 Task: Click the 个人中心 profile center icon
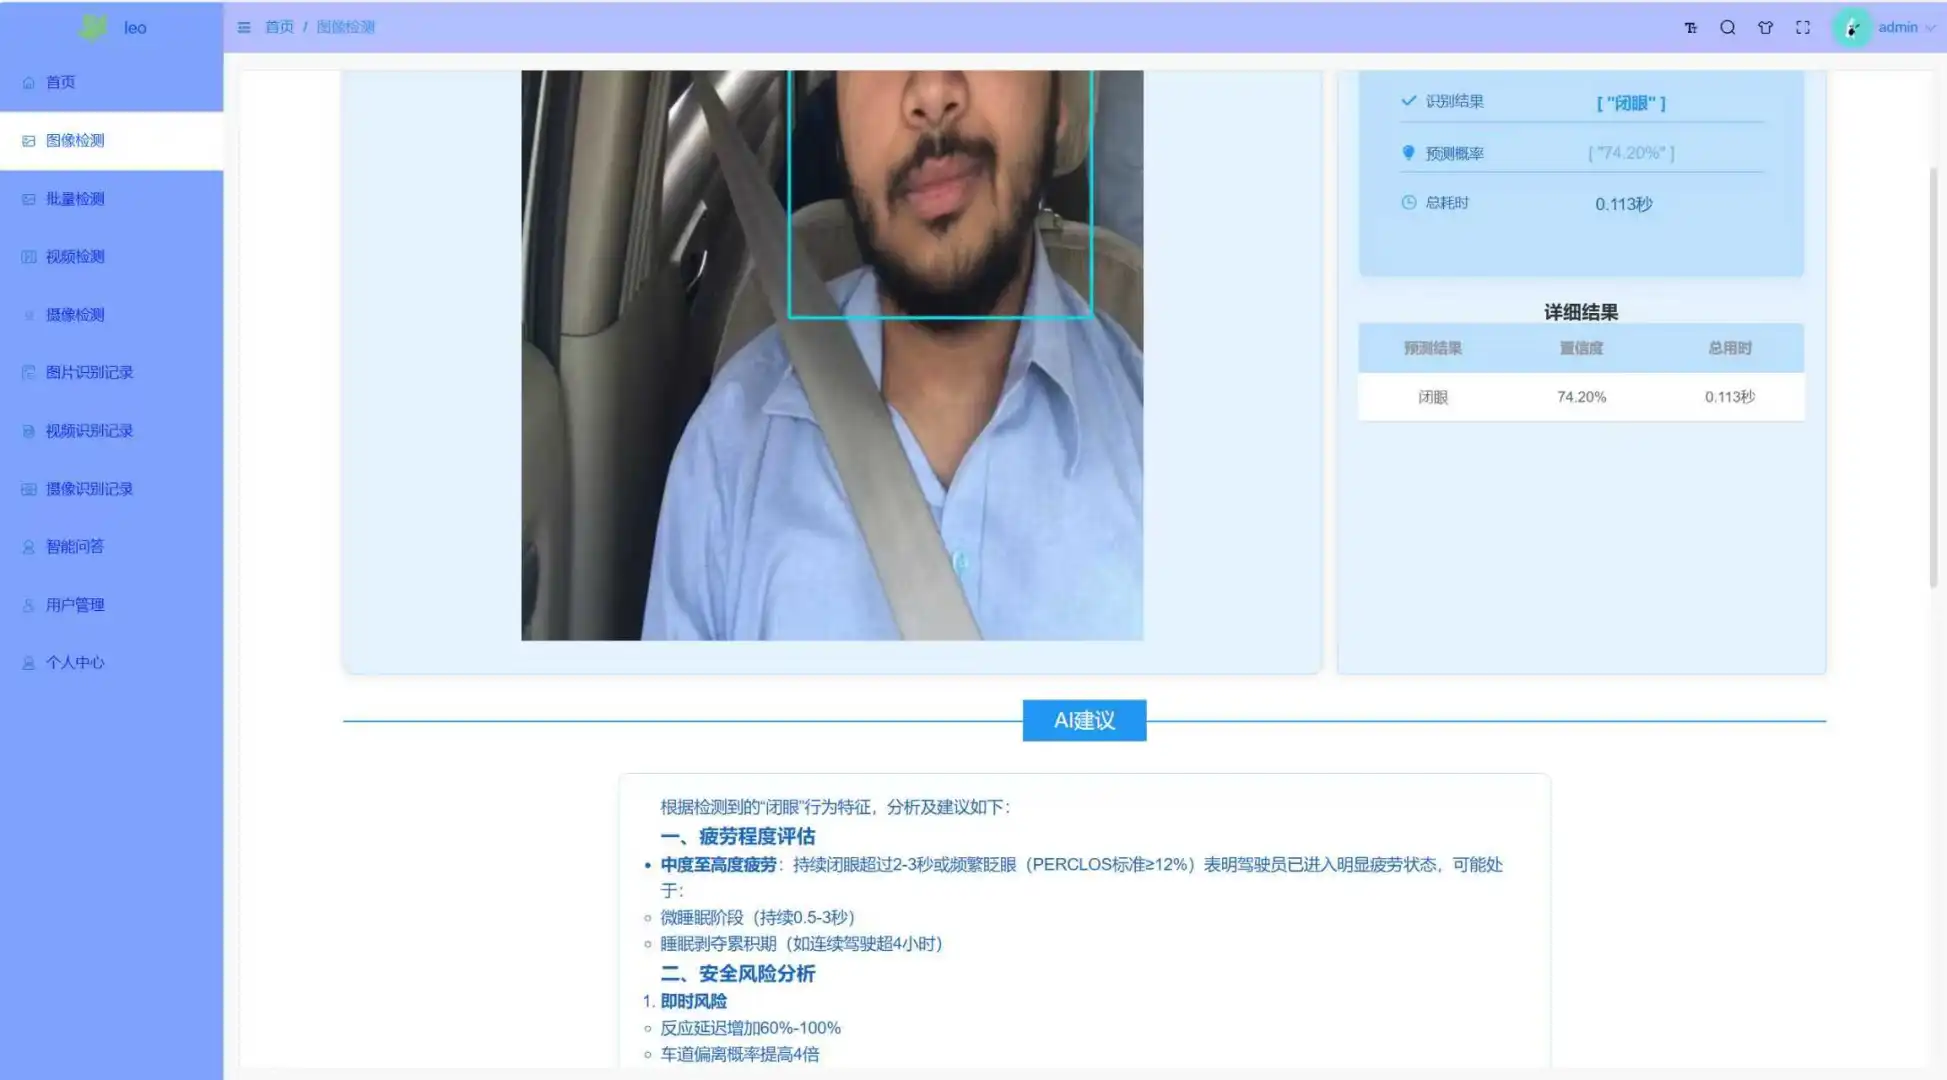click(28, 662)
